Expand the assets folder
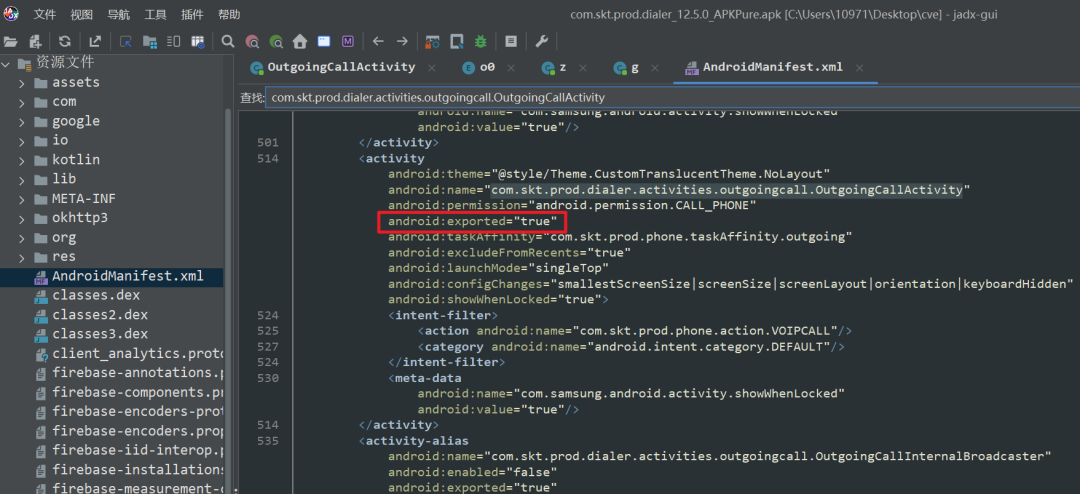 point(22,83)
